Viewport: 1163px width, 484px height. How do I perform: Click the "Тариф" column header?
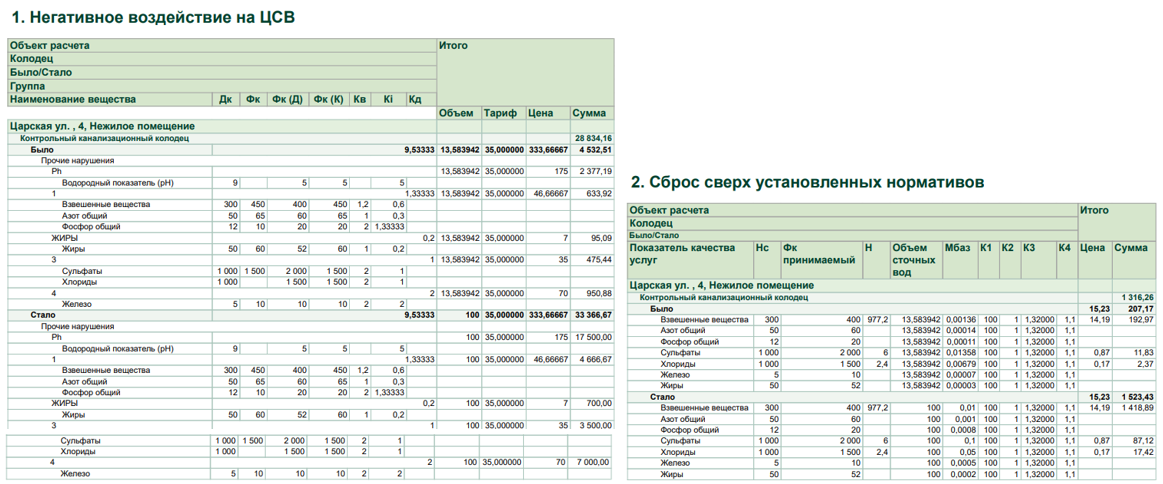click(x=500, y=113)
